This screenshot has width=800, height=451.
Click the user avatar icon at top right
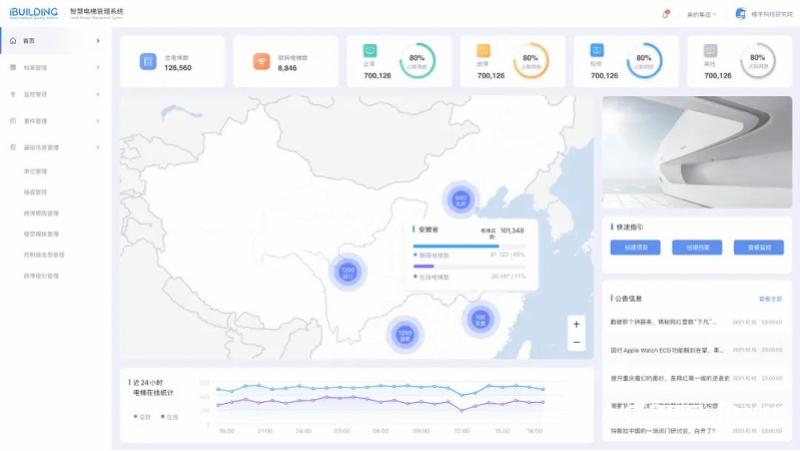click(x=741, y=14)
